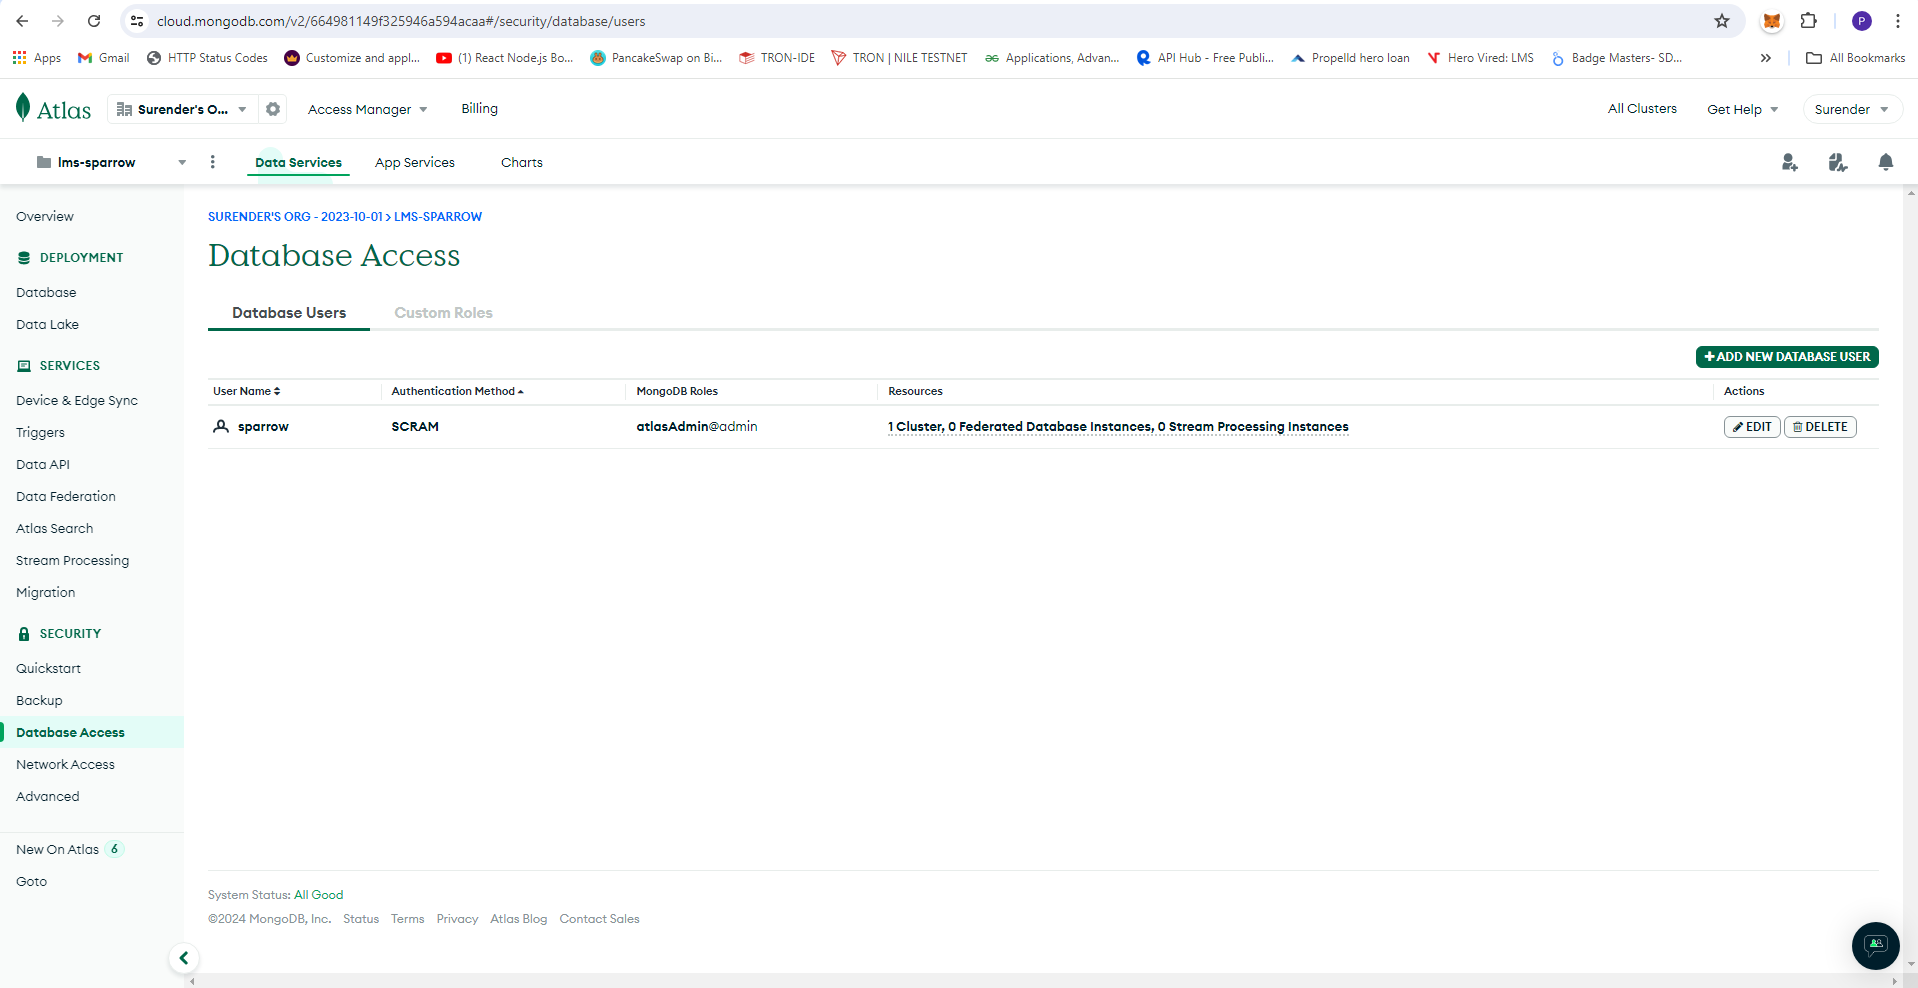Open Overview in sidebar

click(x=45, y=216)
